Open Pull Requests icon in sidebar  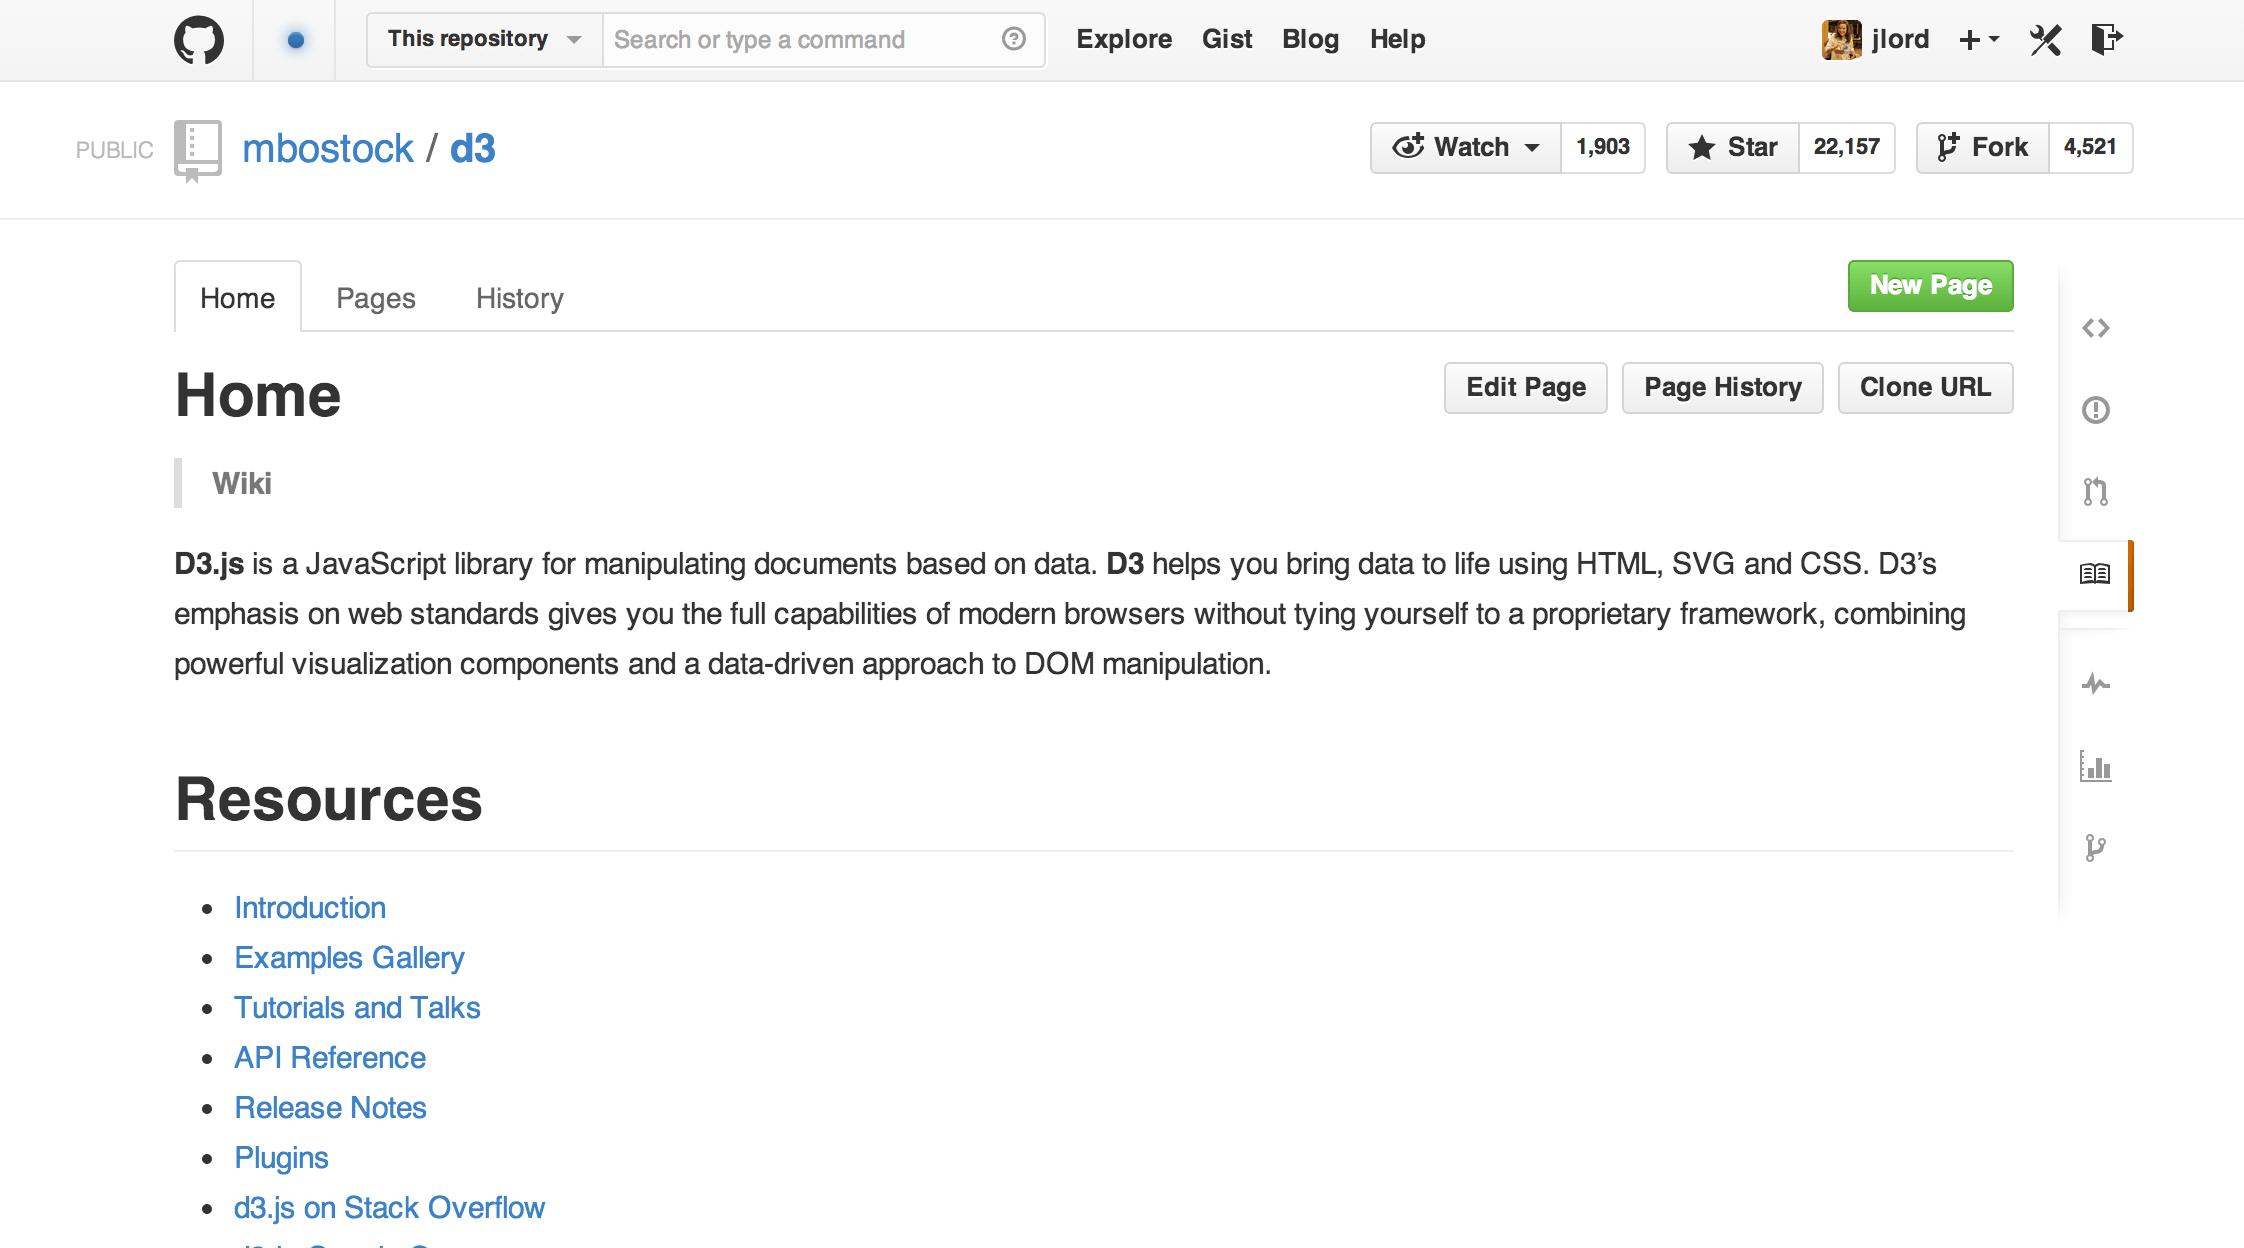tap(2096, 491)
